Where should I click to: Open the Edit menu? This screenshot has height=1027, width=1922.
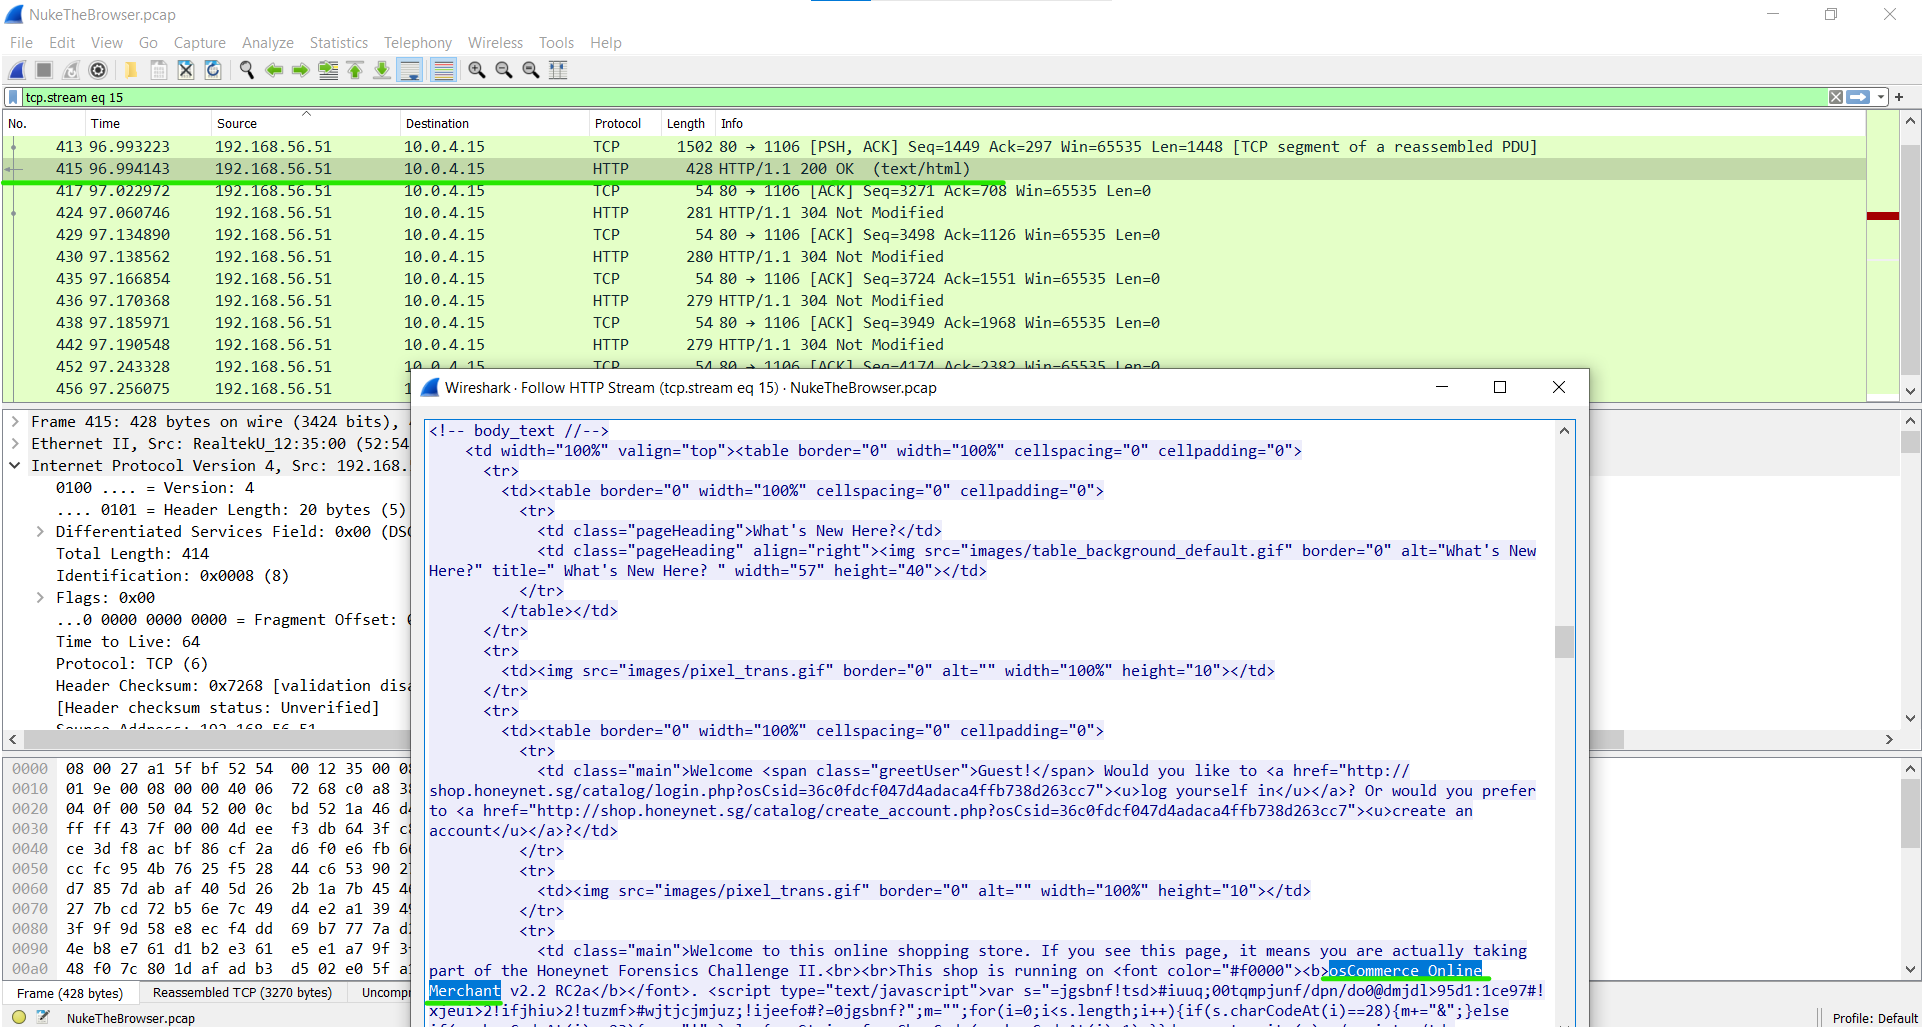pos(62,43)
